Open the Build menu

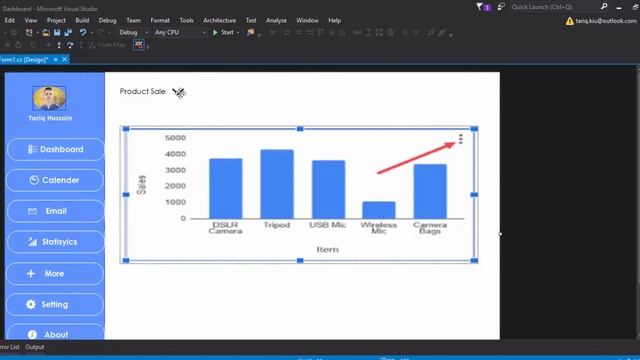(x=82, y=20)
